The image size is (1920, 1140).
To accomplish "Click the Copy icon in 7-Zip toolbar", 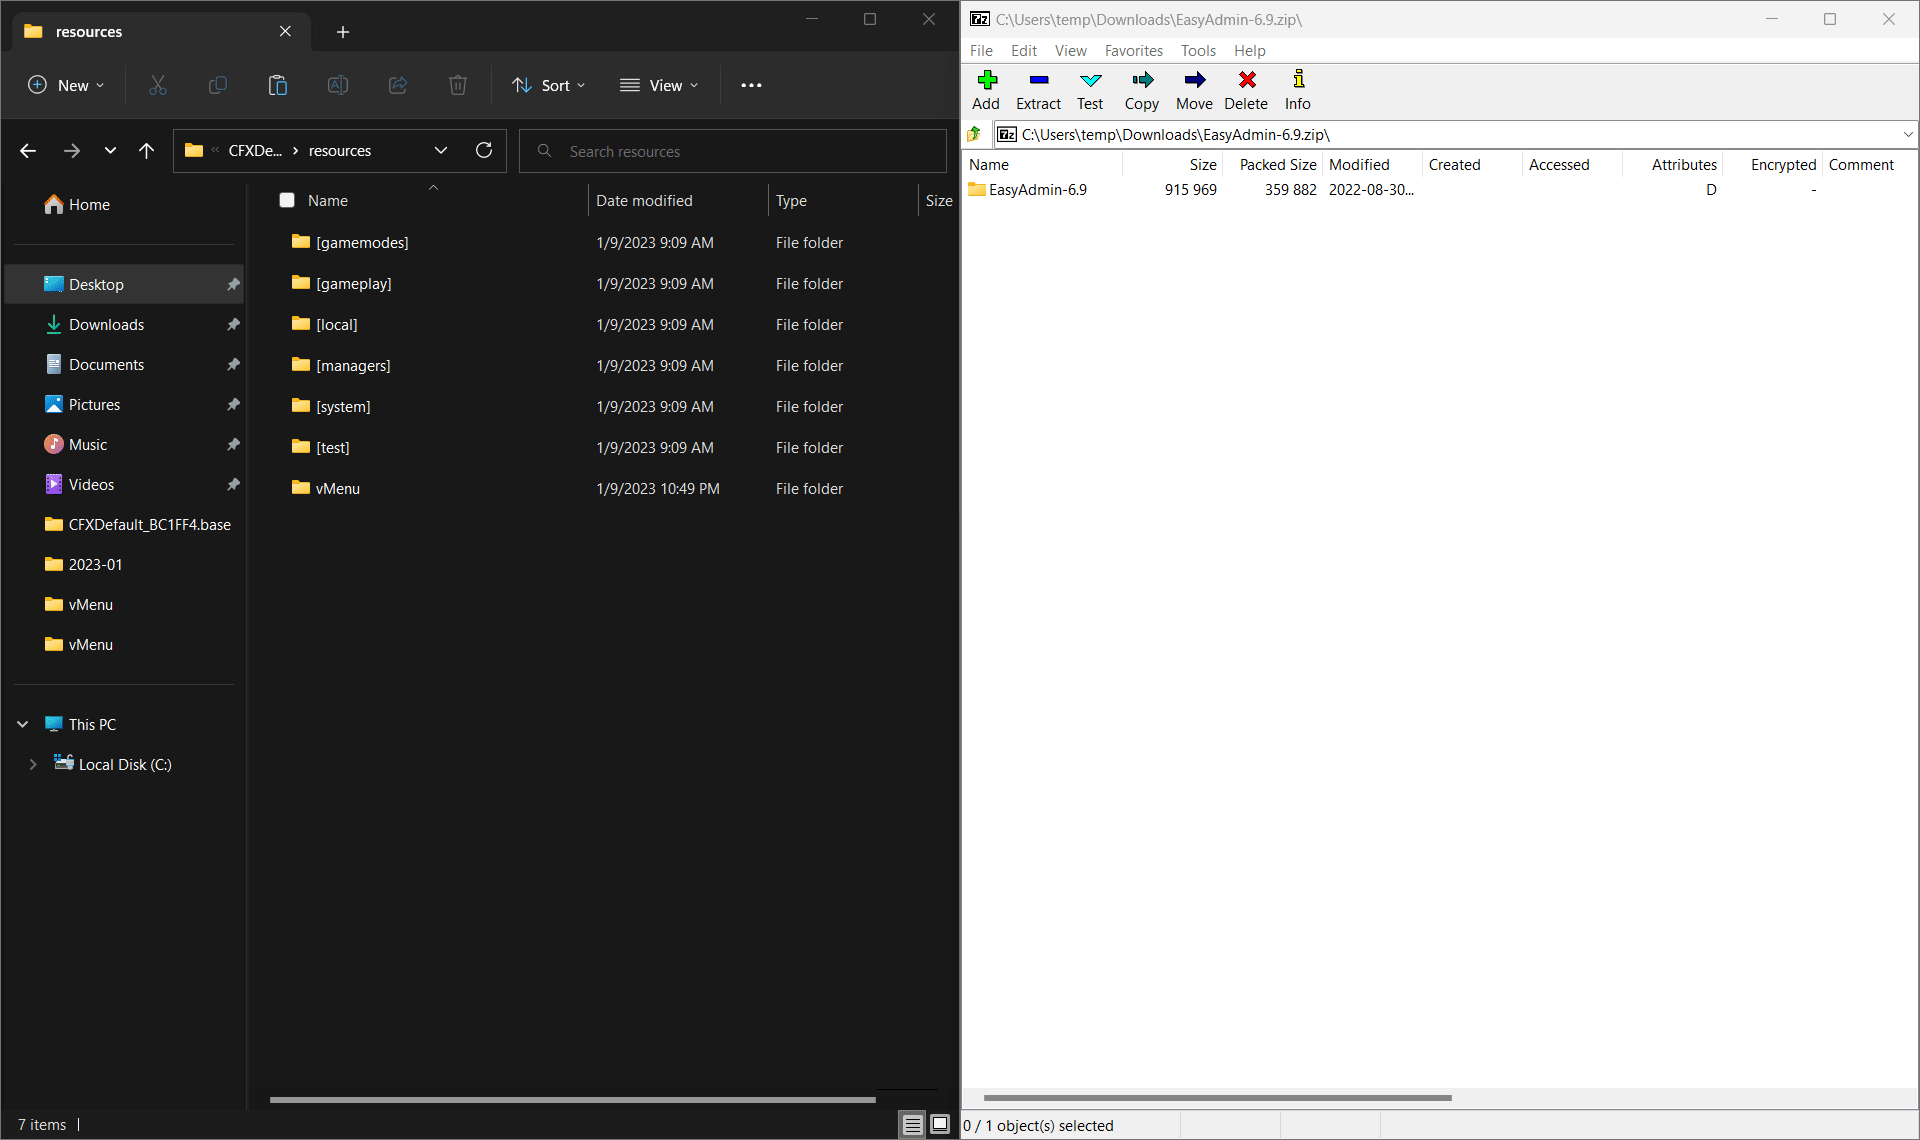I will pos(1142,90).
